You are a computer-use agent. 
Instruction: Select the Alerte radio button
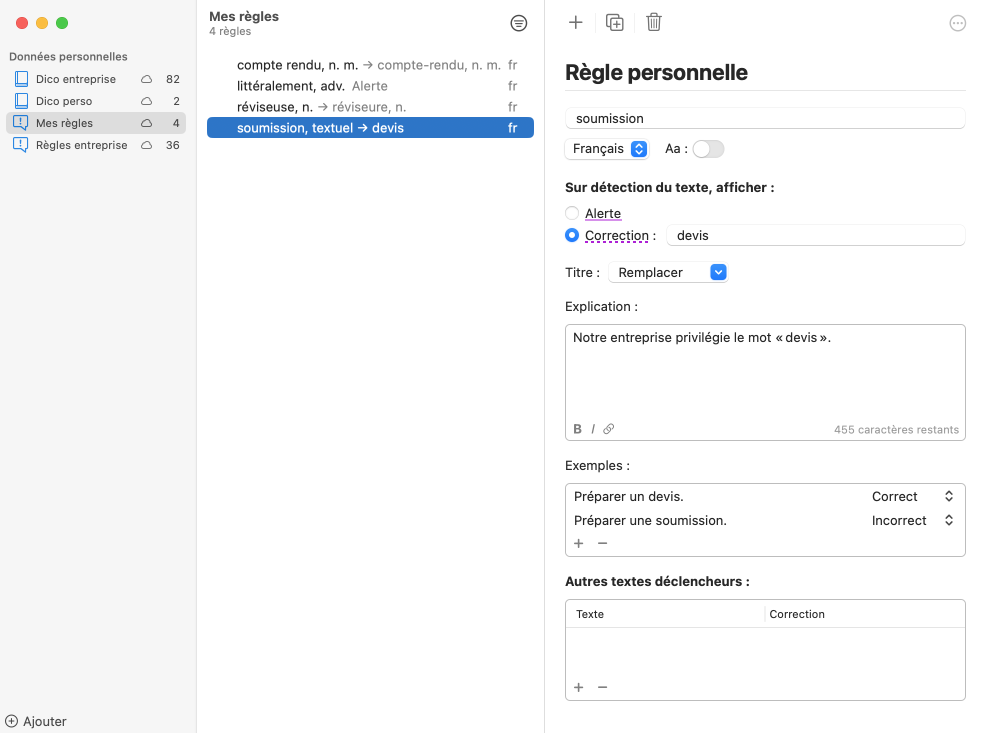tap(572, 213)
